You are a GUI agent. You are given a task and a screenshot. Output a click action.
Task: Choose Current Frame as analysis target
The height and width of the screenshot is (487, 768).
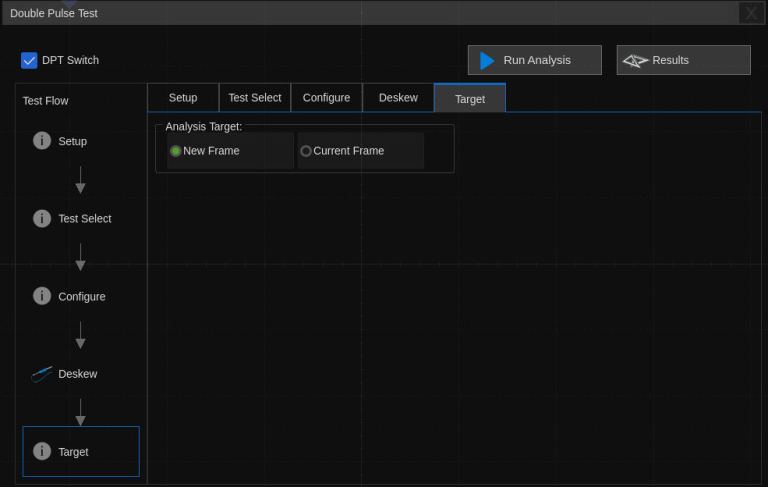pyautogui.click(x=306, y=151)
